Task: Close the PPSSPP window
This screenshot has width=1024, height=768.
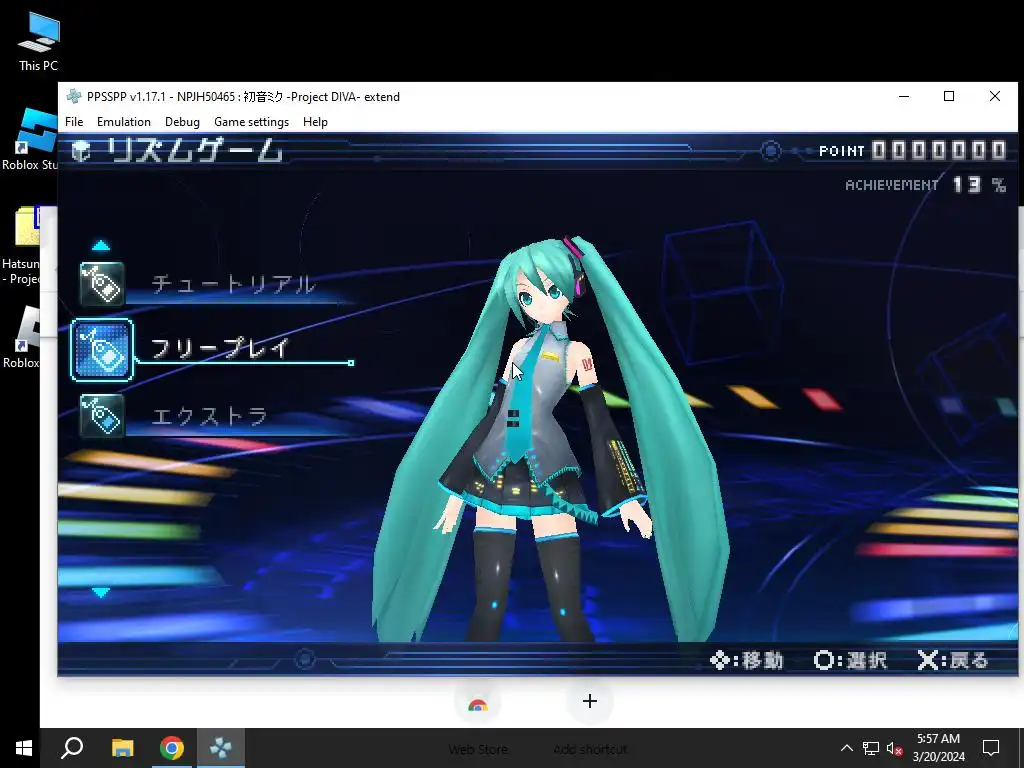Action: point(995,97)
